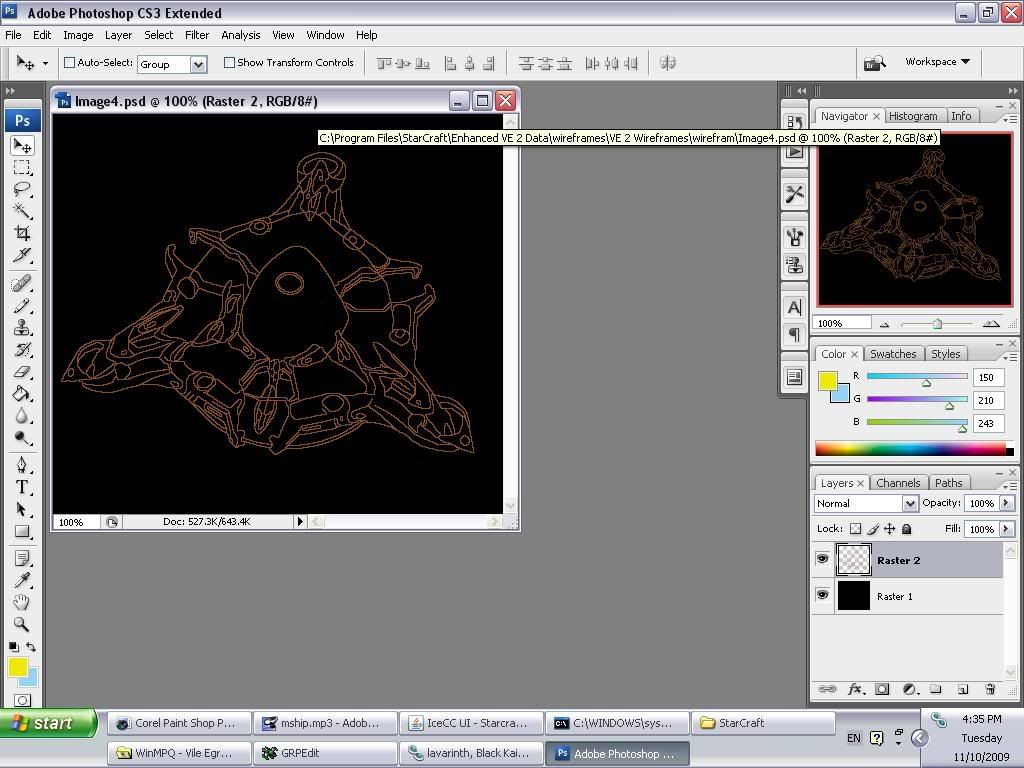Select the Pen tool
The height and width of the screenshot is (768, 1024).
click(22, 465)
